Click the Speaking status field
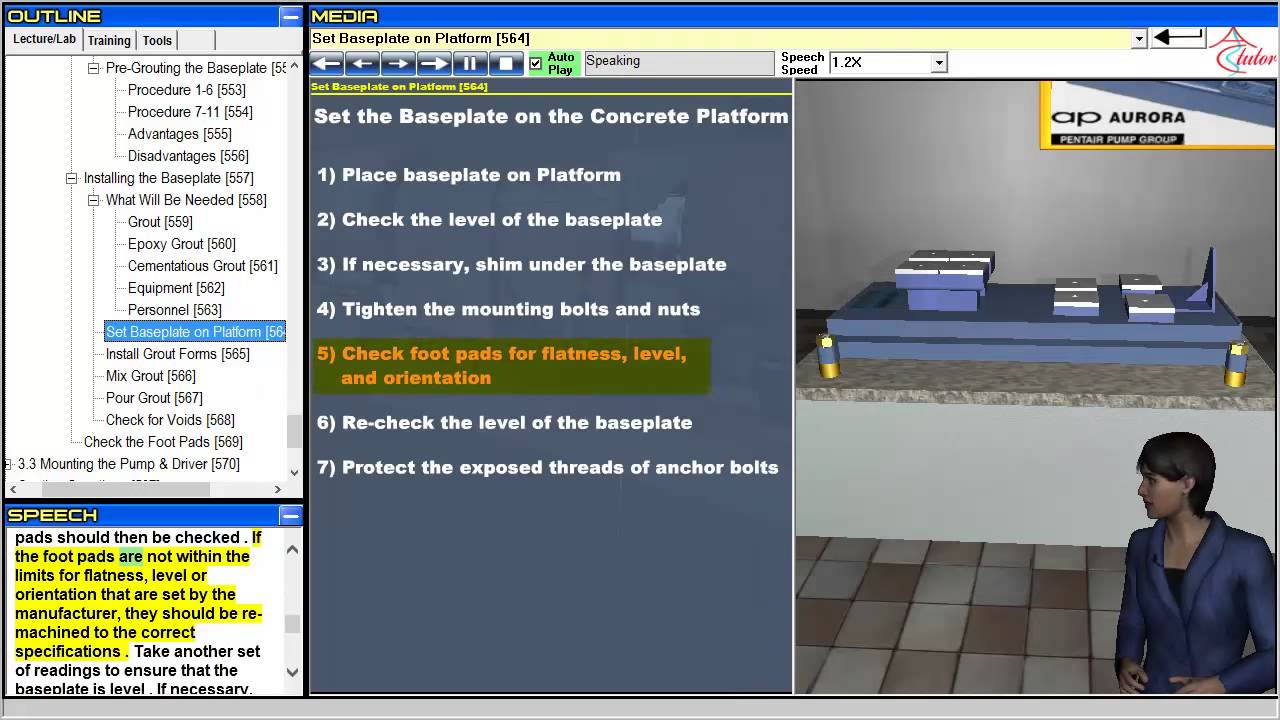 point(679,62)
